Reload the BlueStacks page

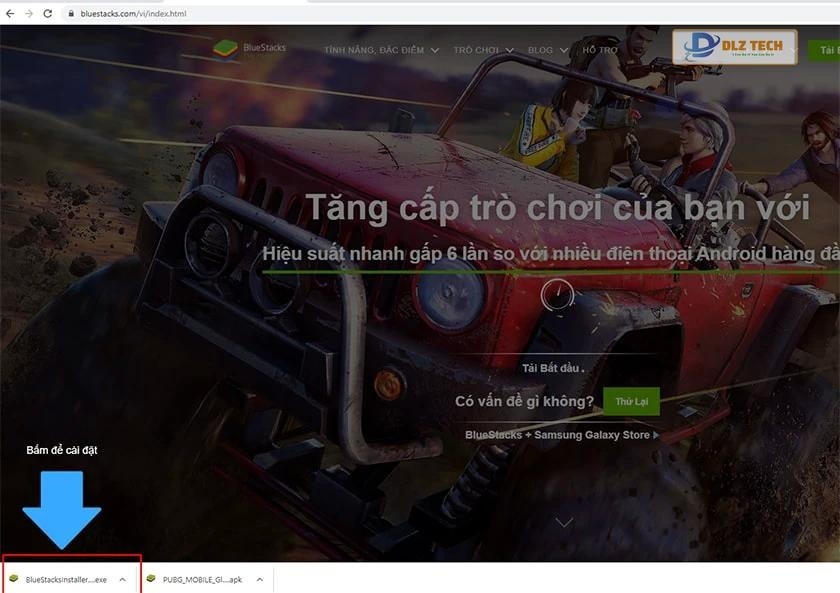click(47, 13)
